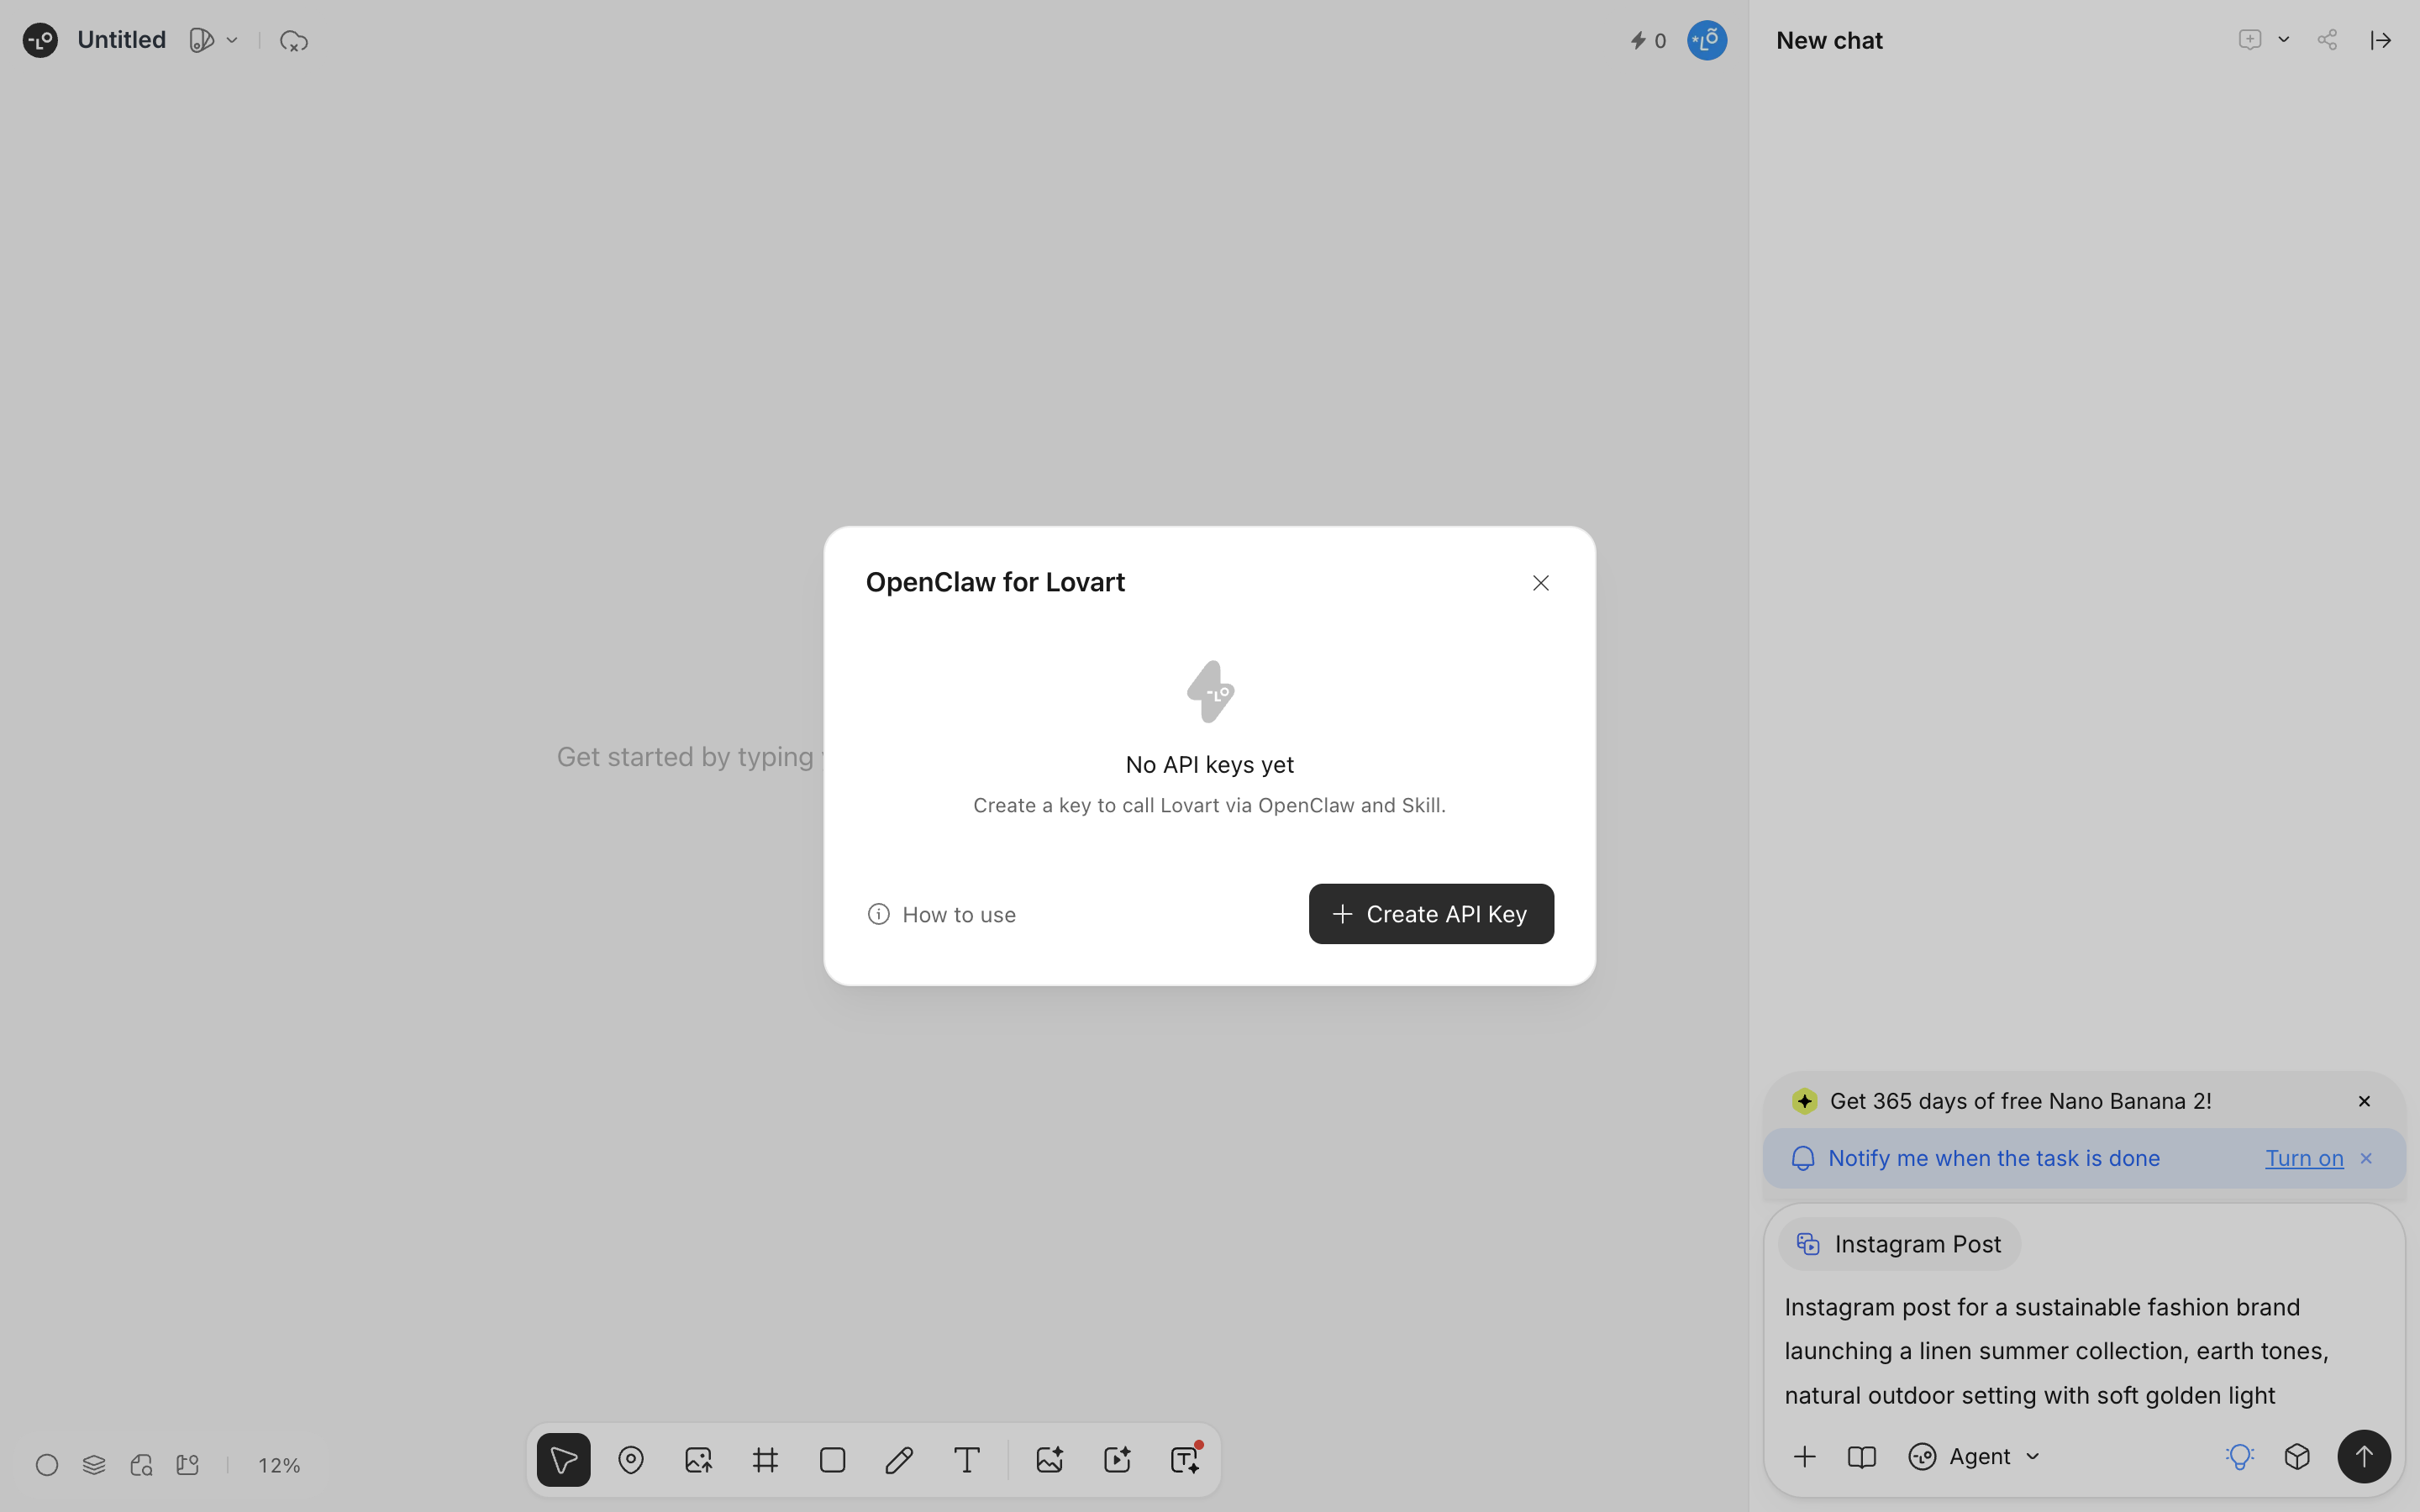The width and height of the screenshot is (2420, 1512).
Task: Click the Lovart logo home icon
Action: [40, 40]
